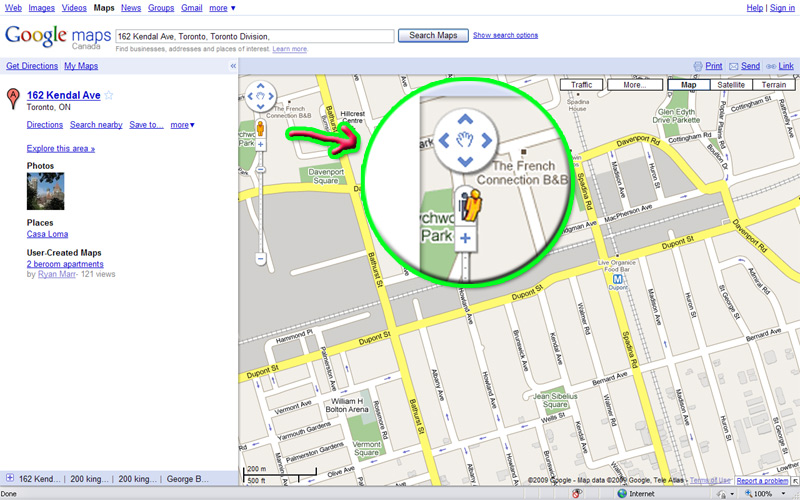Click the red marker A icon in the sidebar
Viewport: 800px width, 500px height.
[13, 98]
